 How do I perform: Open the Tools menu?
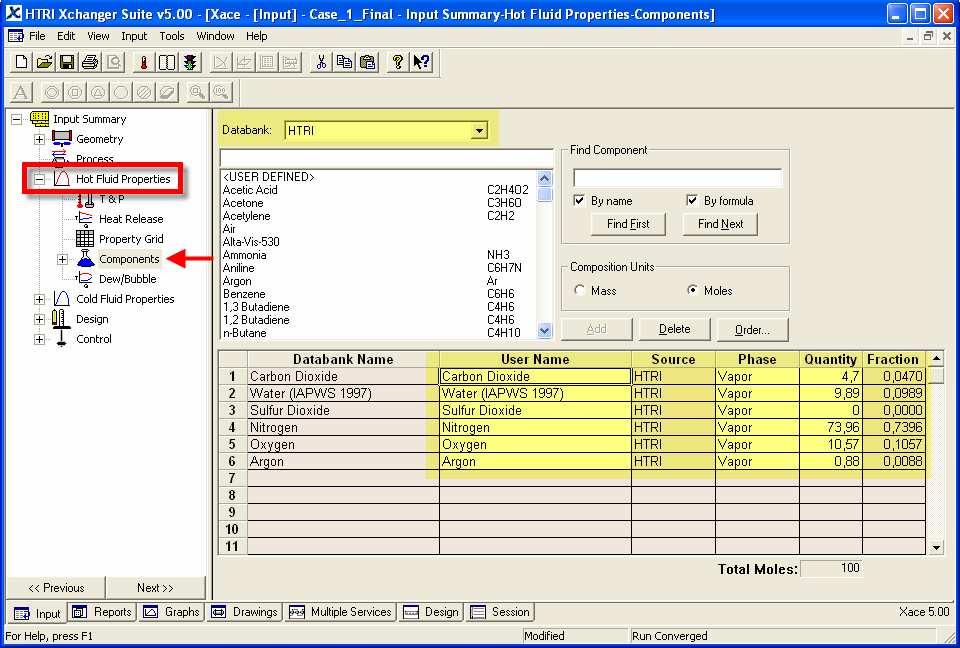click(171, 36)
